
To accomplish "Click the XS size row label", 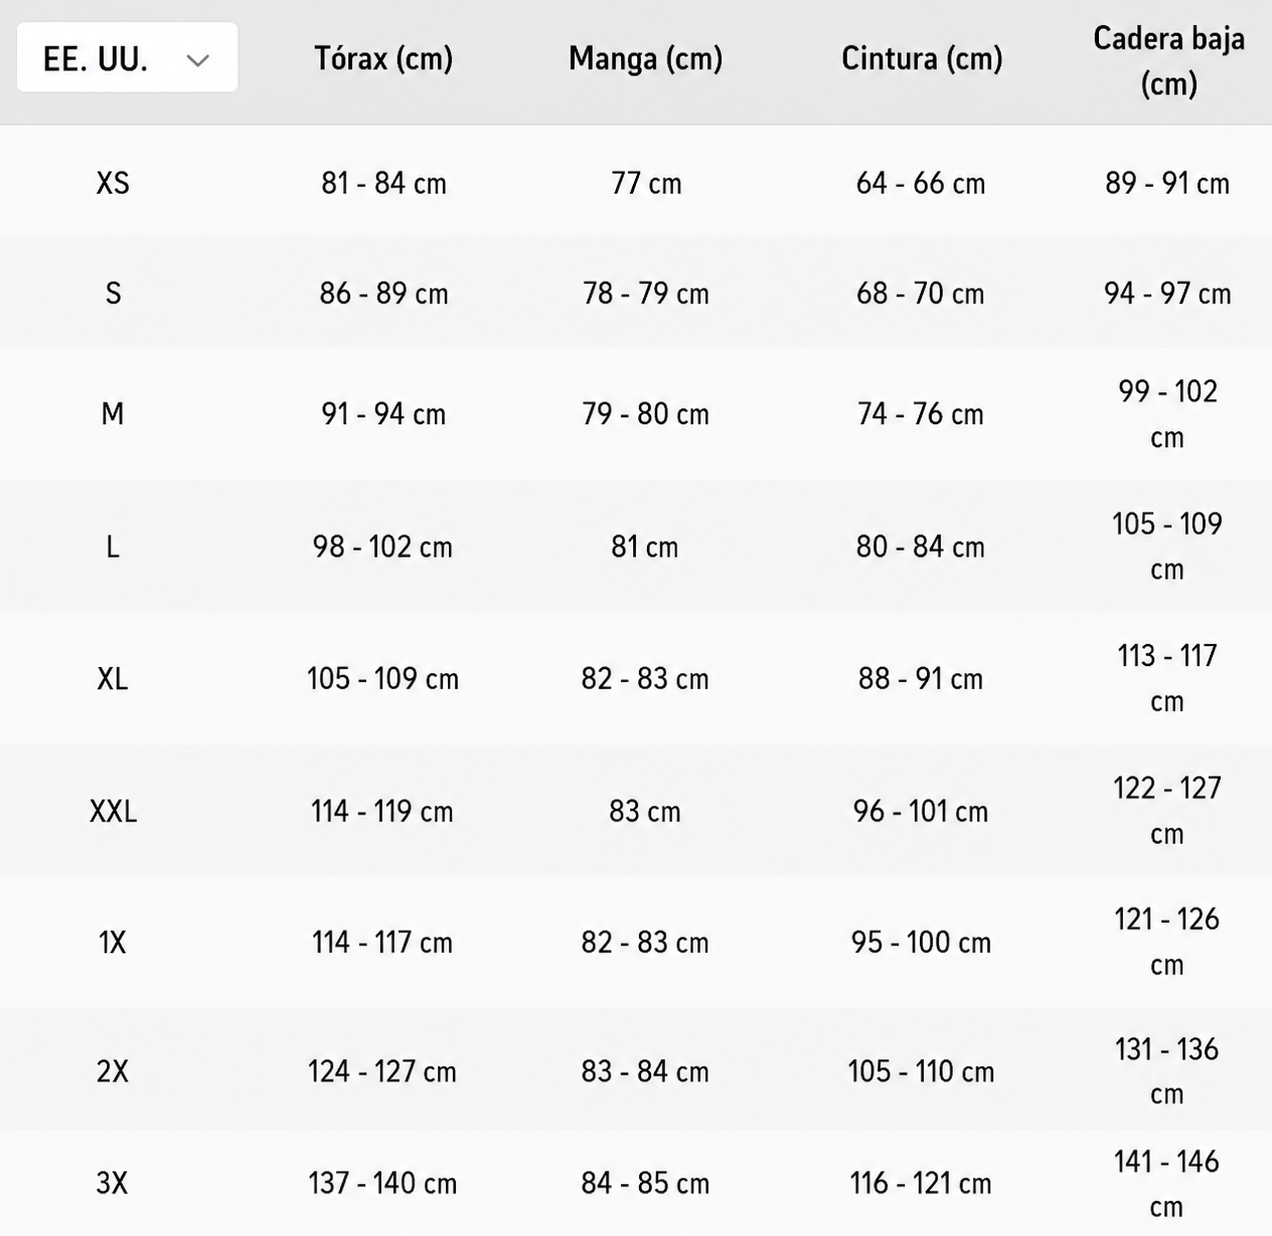I will click(113, 183).
